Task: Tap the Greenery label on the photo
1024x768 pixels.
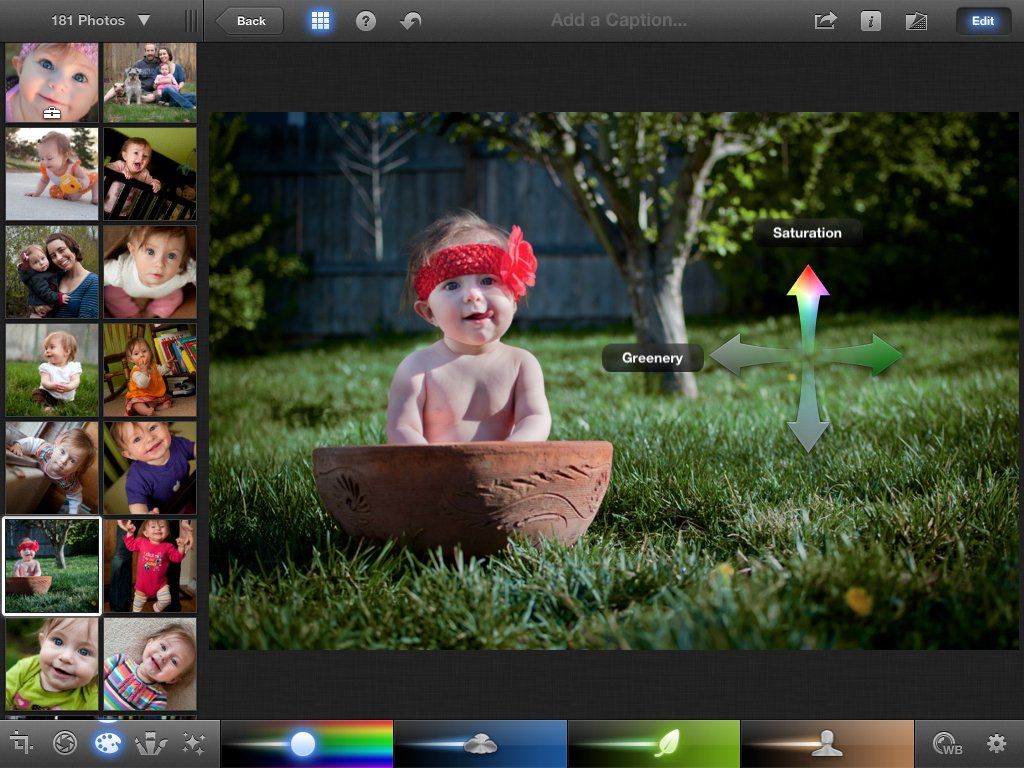Action: pyautogui.click(x=652, y=357)
